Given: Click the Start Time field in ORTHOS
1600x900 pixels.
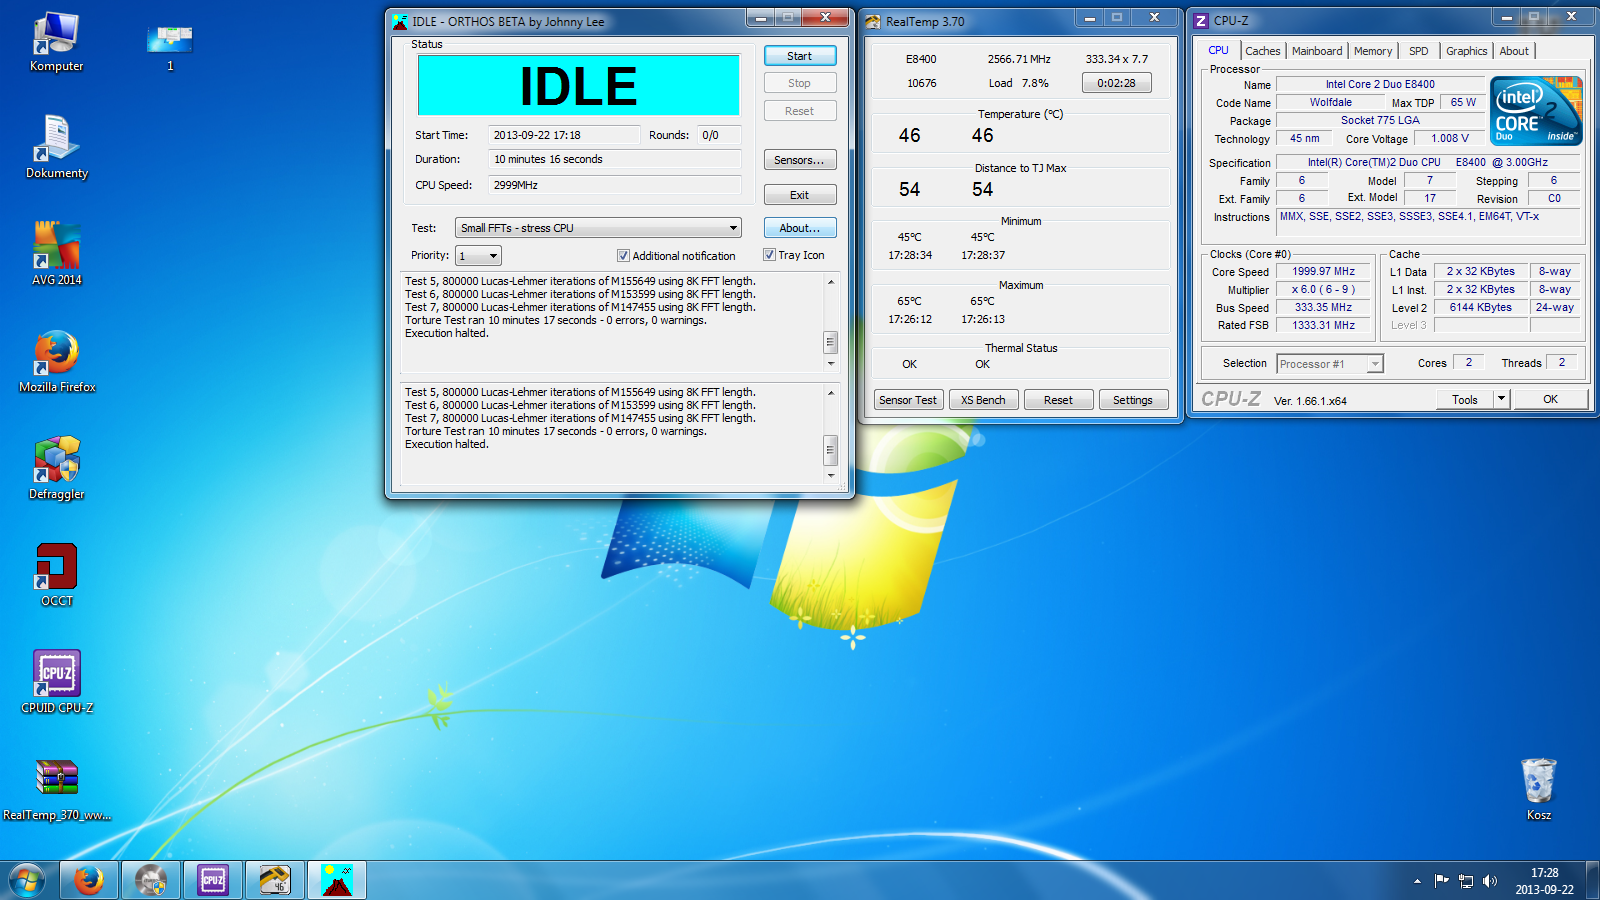Looking at the screenshot, I should pos(564,135).
